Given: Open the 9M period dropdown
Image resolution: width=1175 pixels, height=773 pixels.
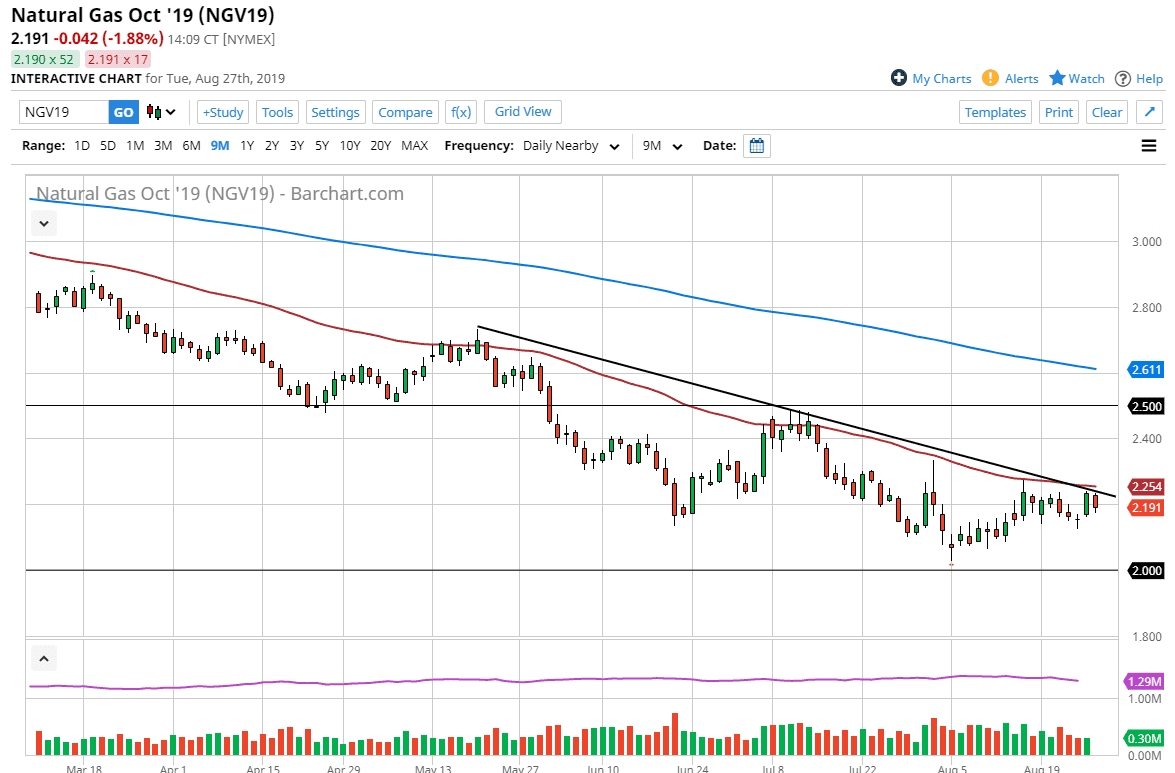Looking at the screenshot, I should point(662,146).
